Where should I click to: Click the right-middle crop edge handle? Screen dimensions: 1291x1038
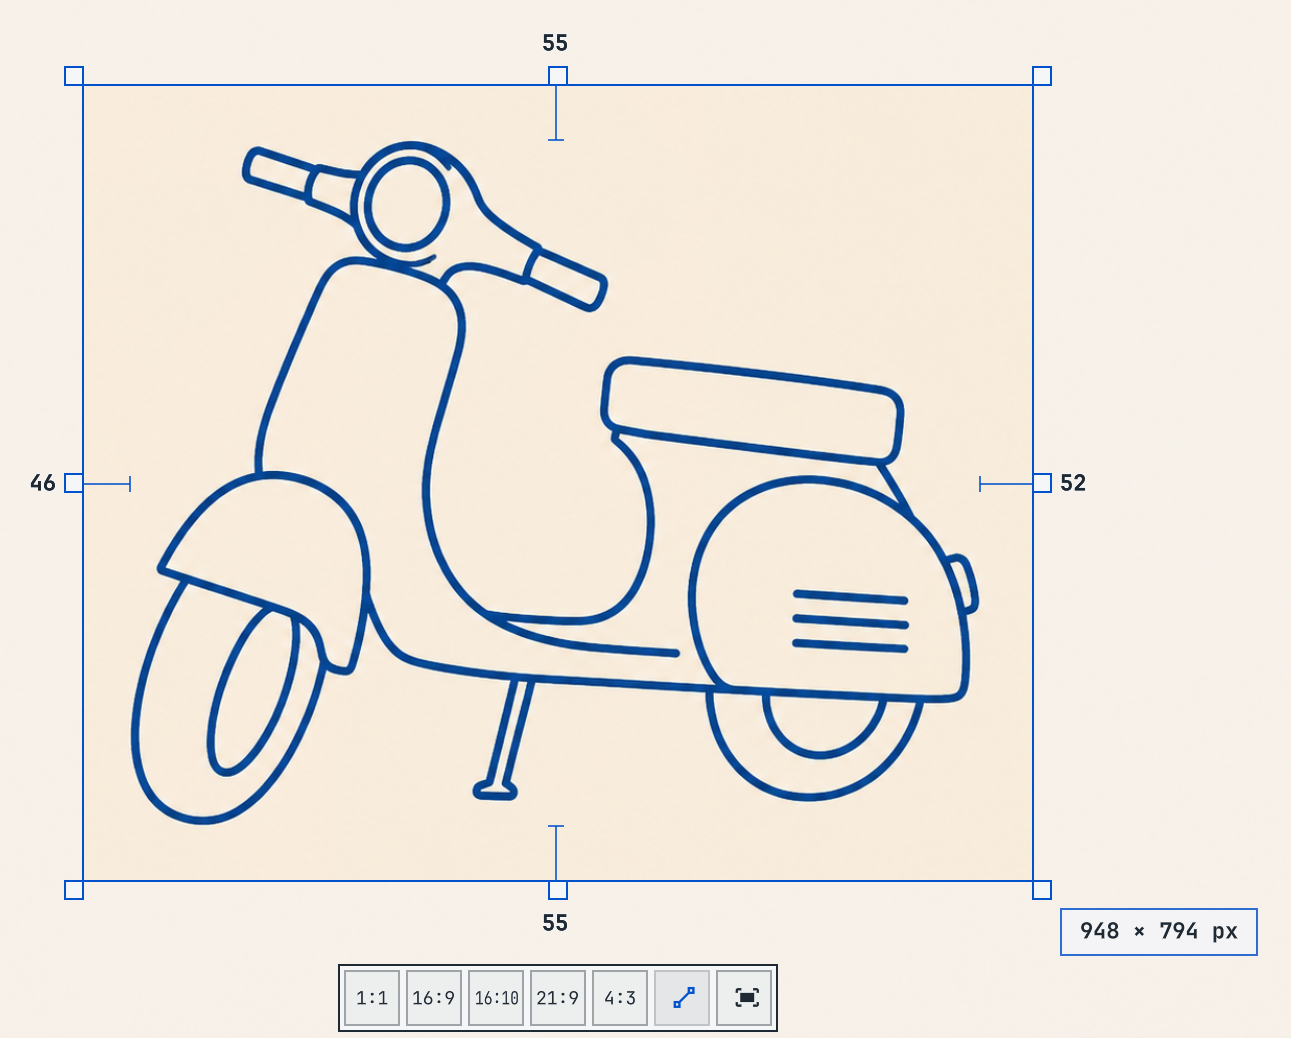tap(1042, 483)
